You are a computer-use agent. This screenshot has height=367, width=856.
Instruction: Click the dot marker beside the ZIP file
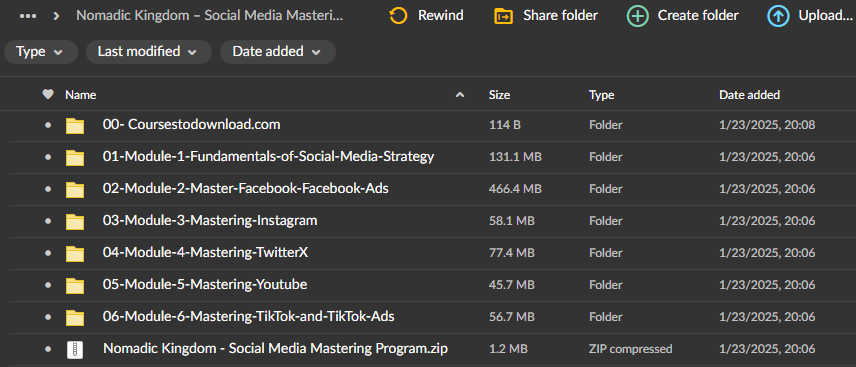coord(48,348)
